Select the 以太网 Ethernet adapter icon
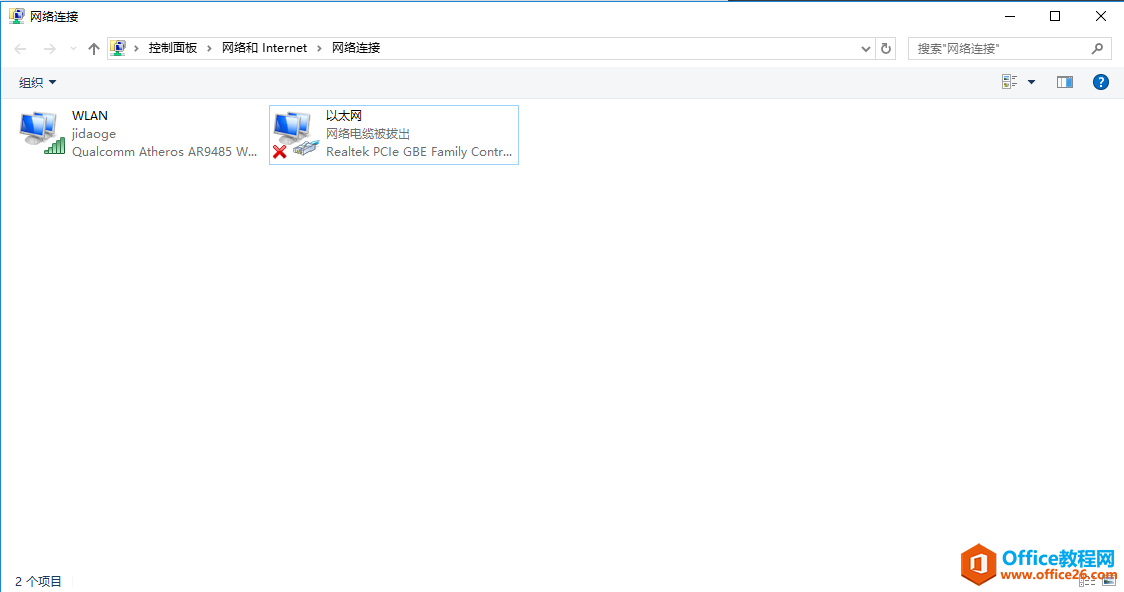Screen dimensions: 1124x592 click(x=295, y=134)
